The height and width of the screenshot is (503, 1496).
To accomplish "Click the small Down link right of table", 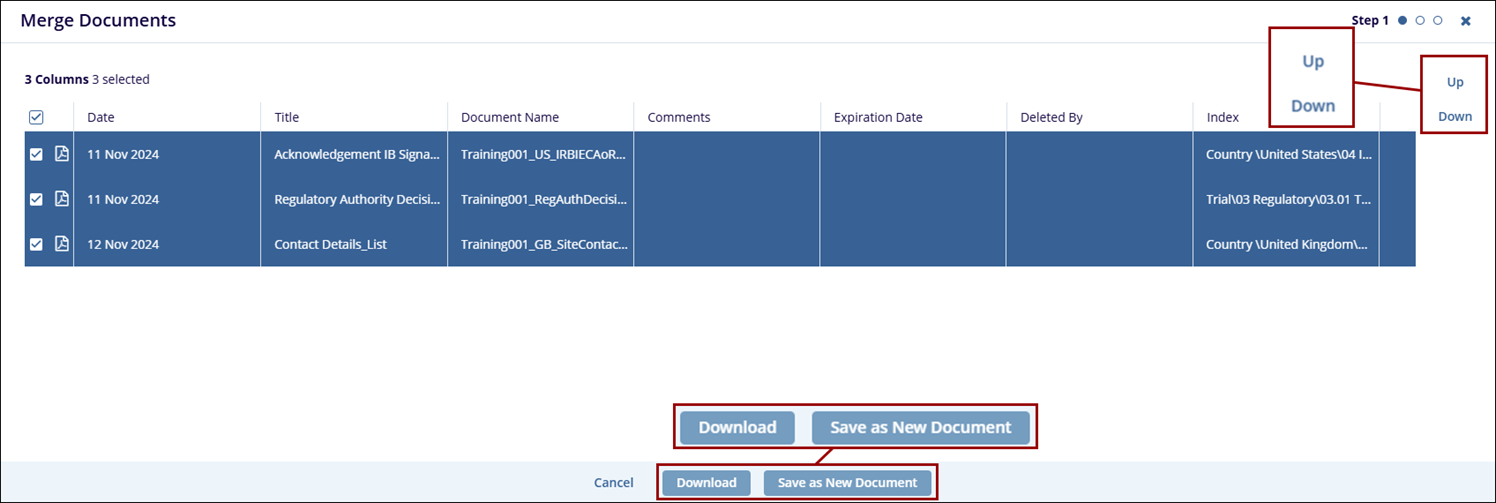I will click(1455, 116).
